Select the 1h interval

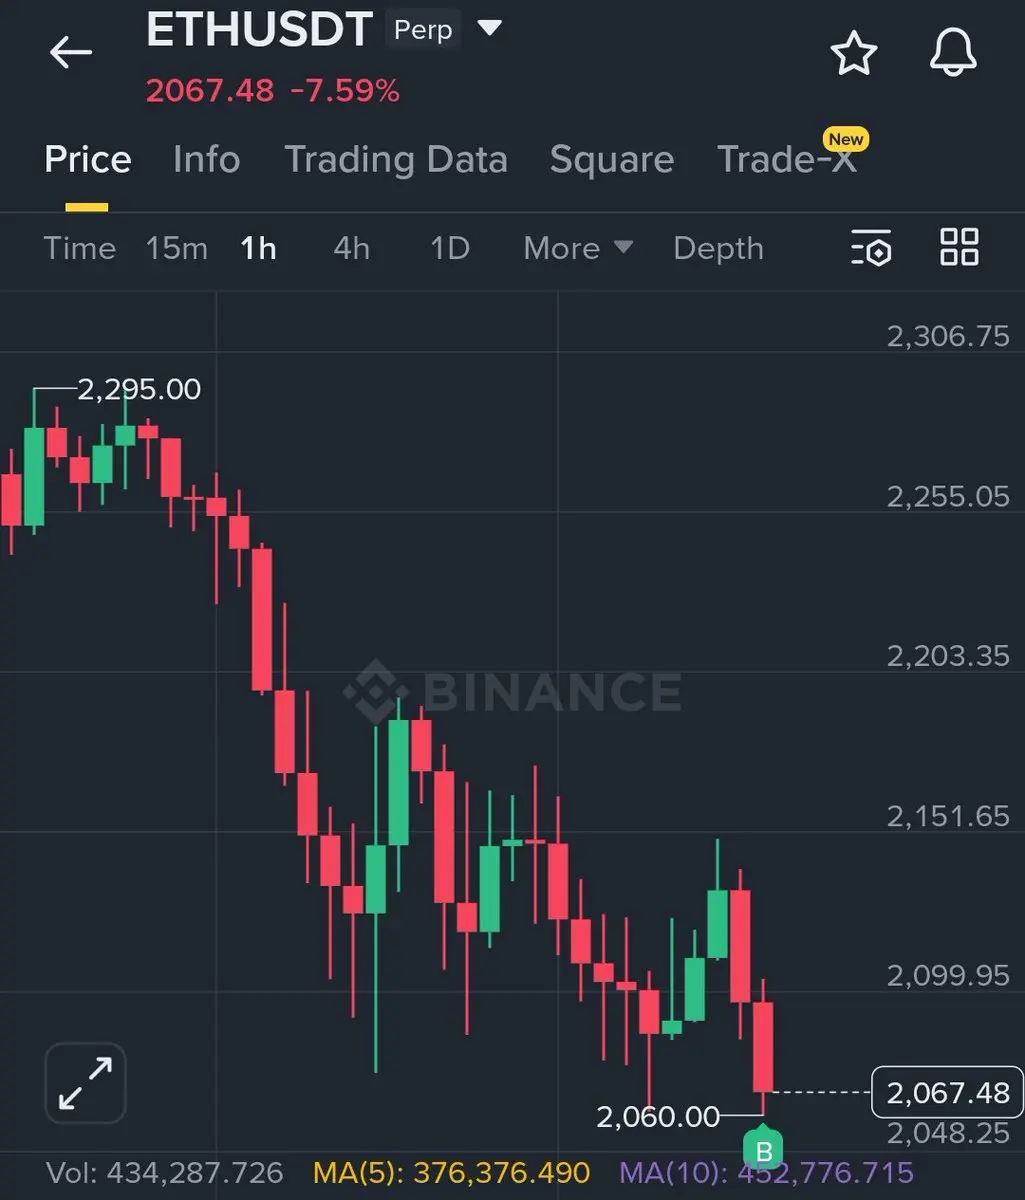click(x=258, y=248)
